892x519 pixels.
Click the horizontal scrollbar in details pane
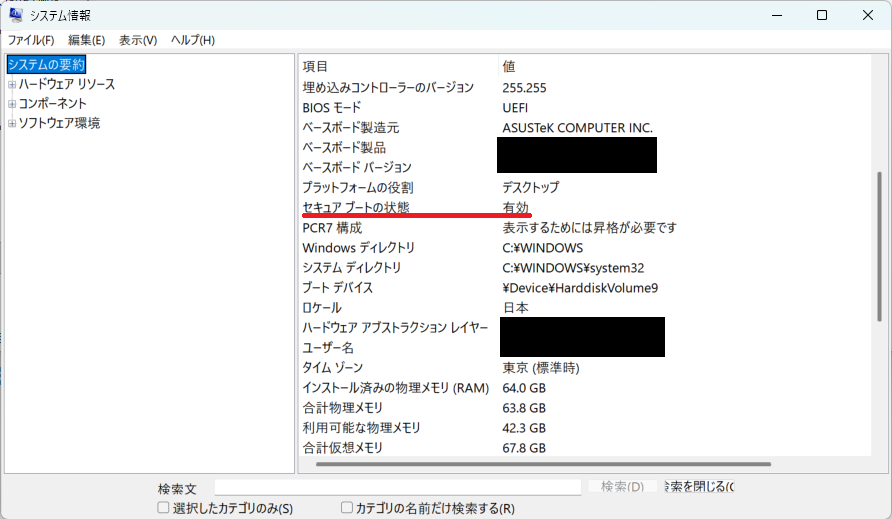pos(543,465)
